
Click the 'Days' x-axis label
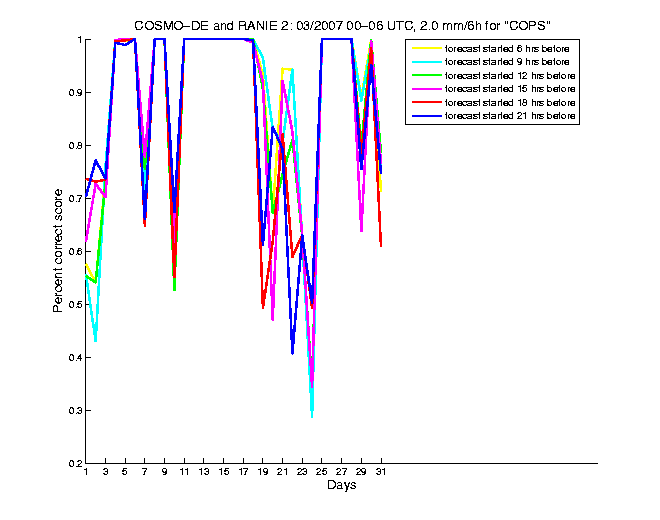click(341, 485)
